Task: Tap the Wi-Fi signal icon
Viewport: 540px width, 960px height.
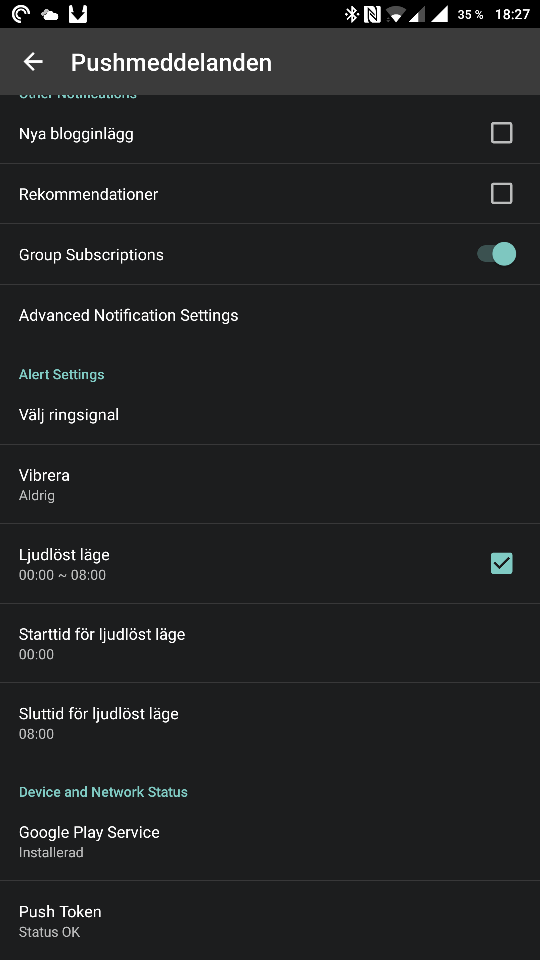Action: (395, 15)
